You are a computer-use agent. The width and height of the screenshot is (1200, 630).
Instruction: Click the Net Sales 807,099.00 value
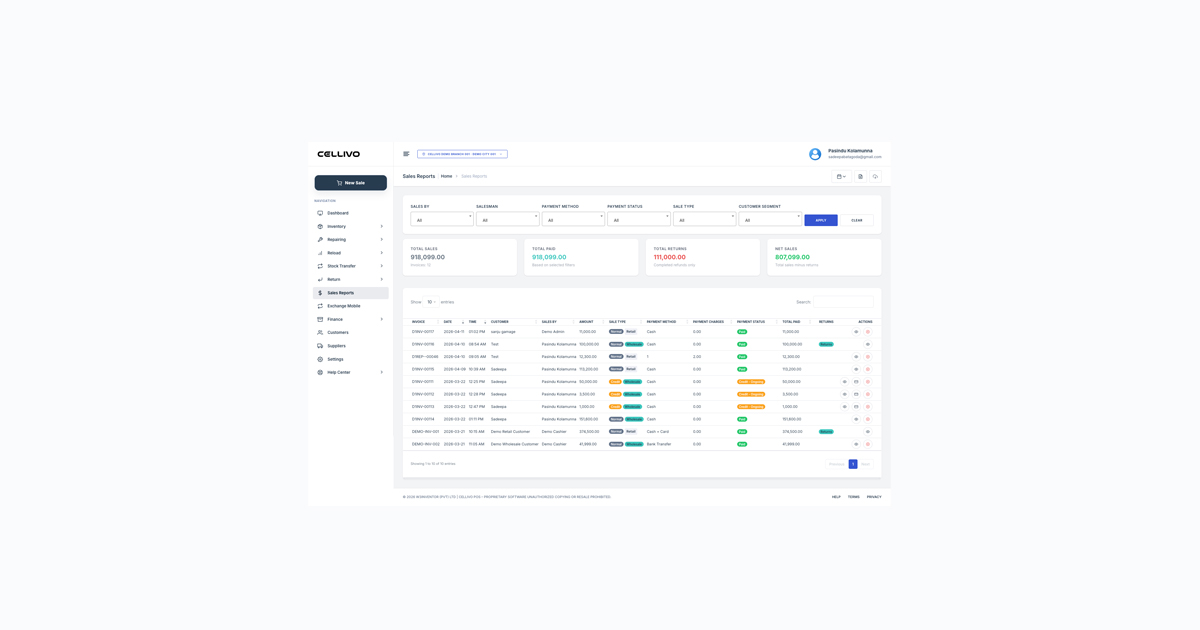792,257
